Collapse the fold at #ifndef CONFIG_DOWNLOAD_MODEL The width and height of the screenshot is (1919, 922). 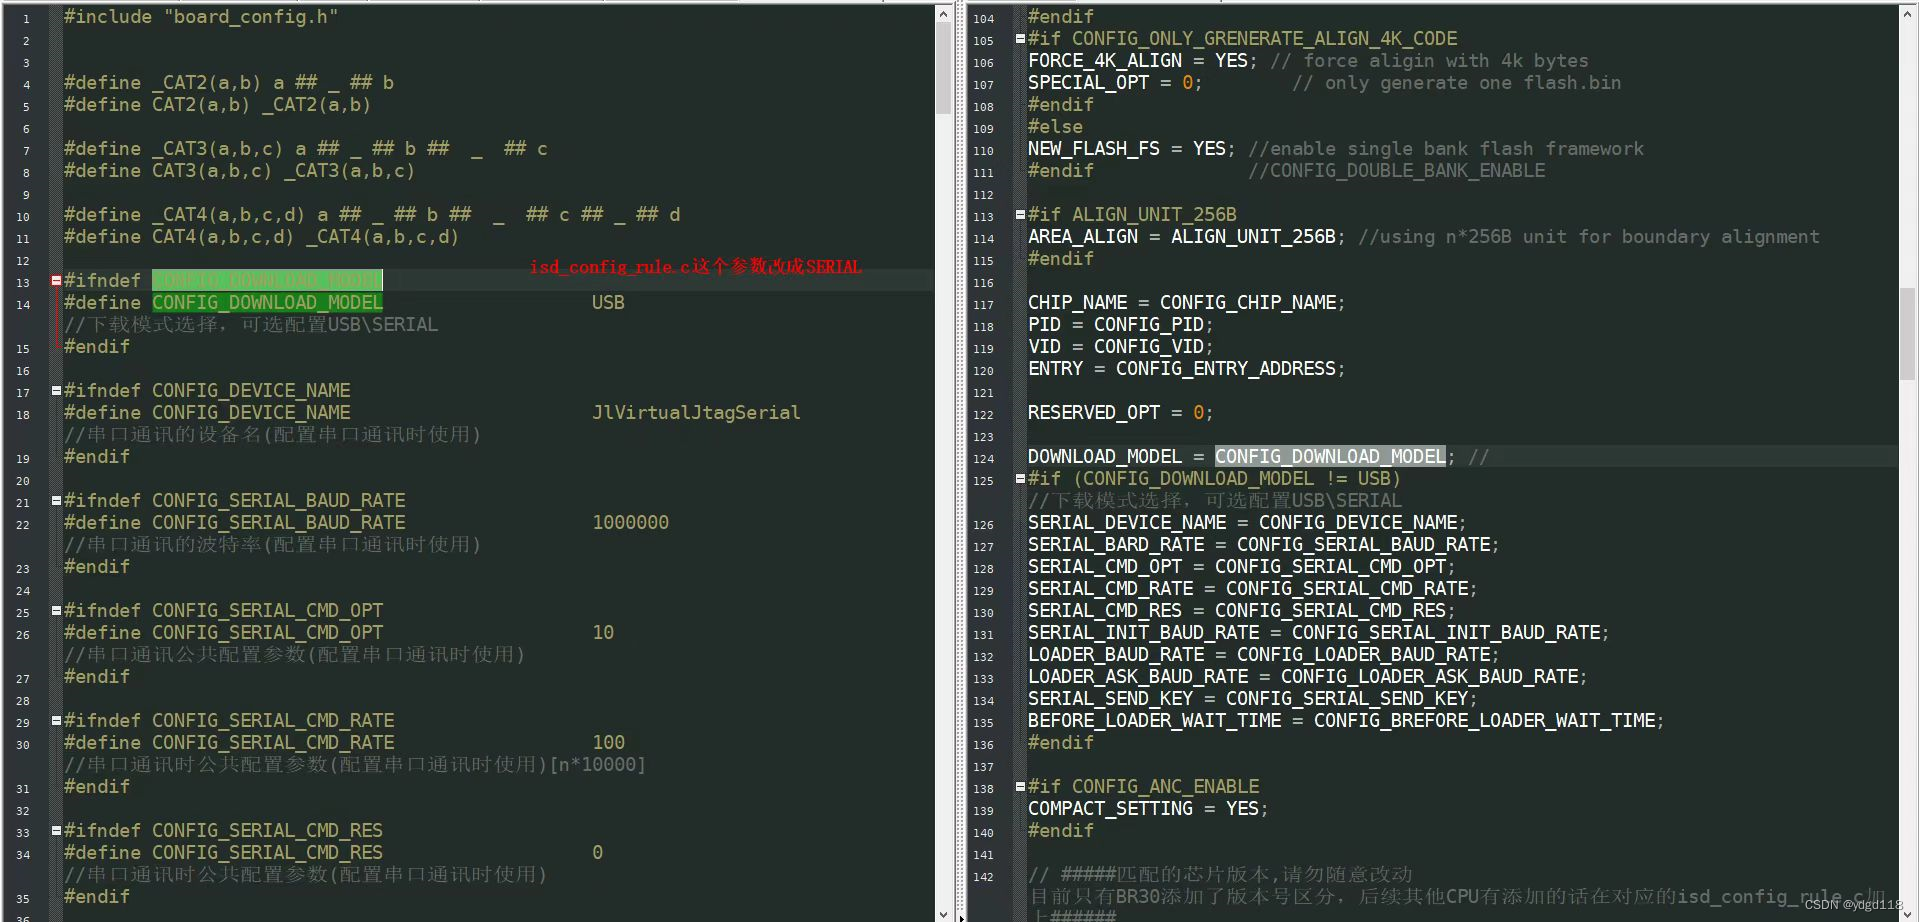[56, 281]
